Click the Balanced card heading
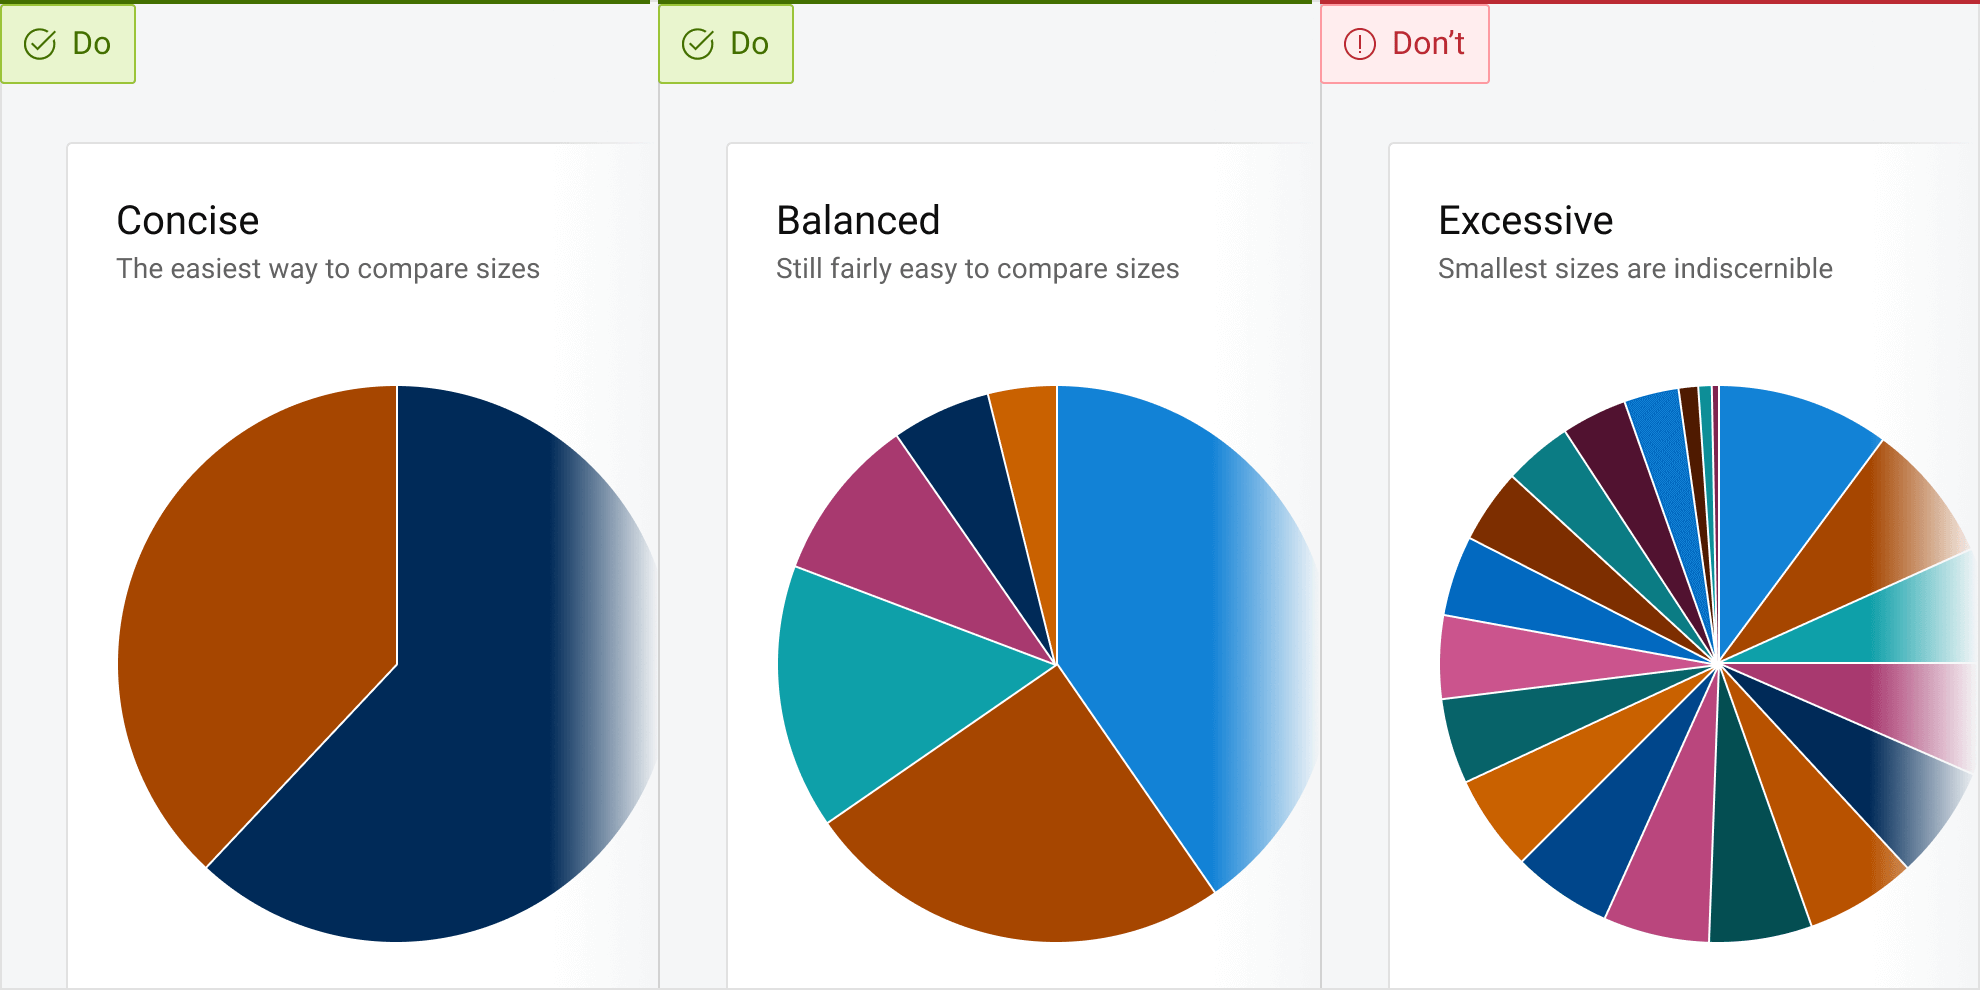The height and width of the screenshot is (990, 1980). click(x=857, y=221)
